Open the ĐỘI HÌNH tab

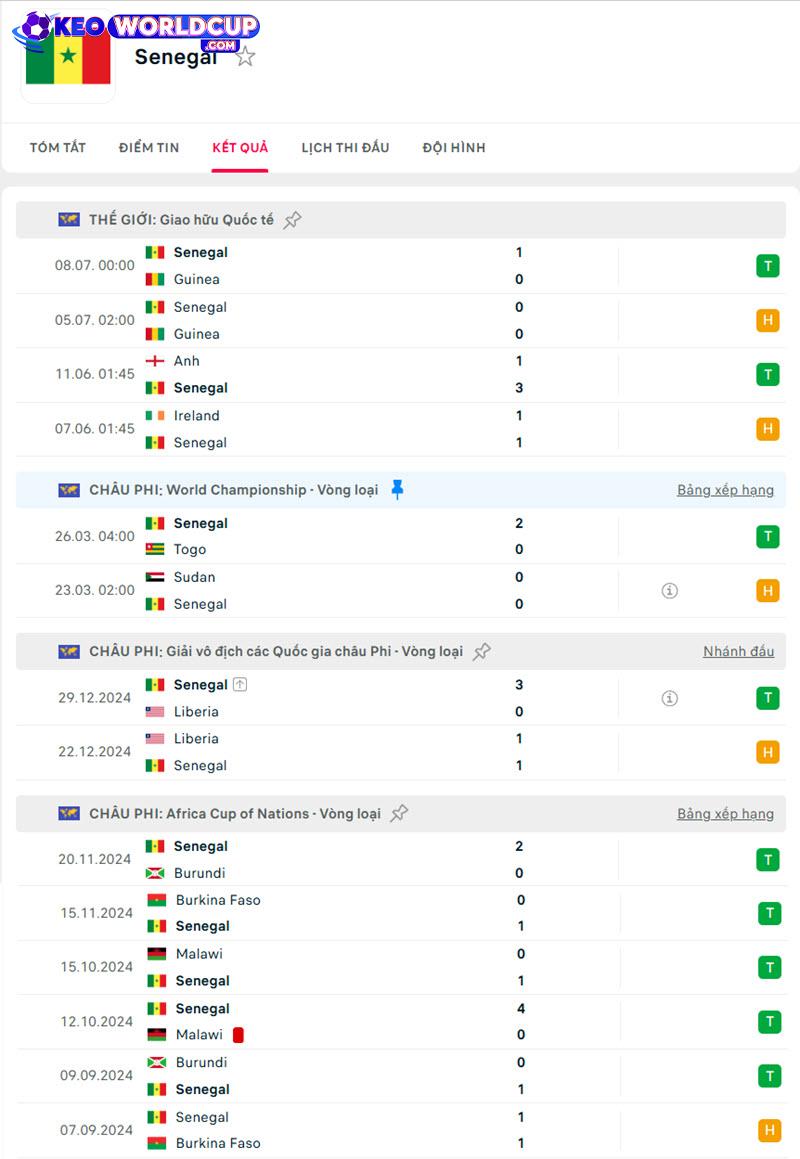(454, 147)
